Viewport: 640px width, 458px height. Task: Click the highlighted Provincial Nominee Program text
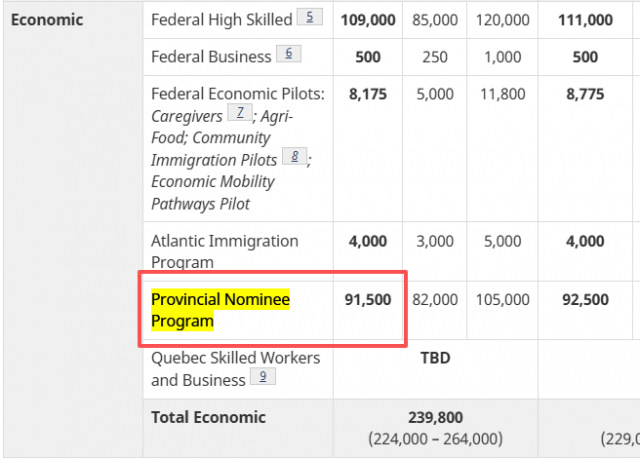click(219, 310)
